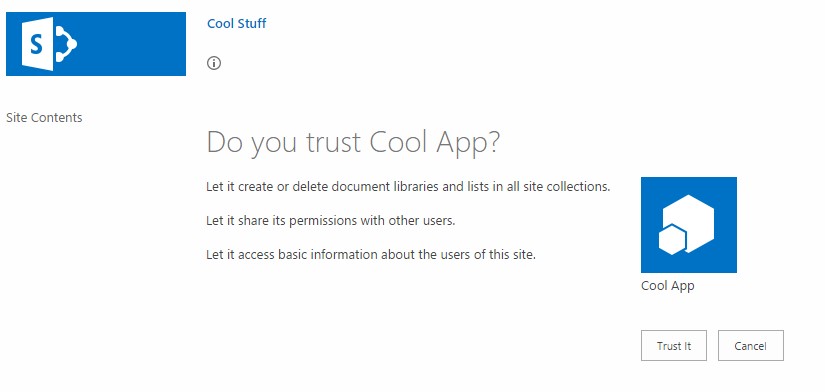Screen dimensions: 825x392
Task: Select the Cool App blue tile icon
Action: tap(689, 225)
